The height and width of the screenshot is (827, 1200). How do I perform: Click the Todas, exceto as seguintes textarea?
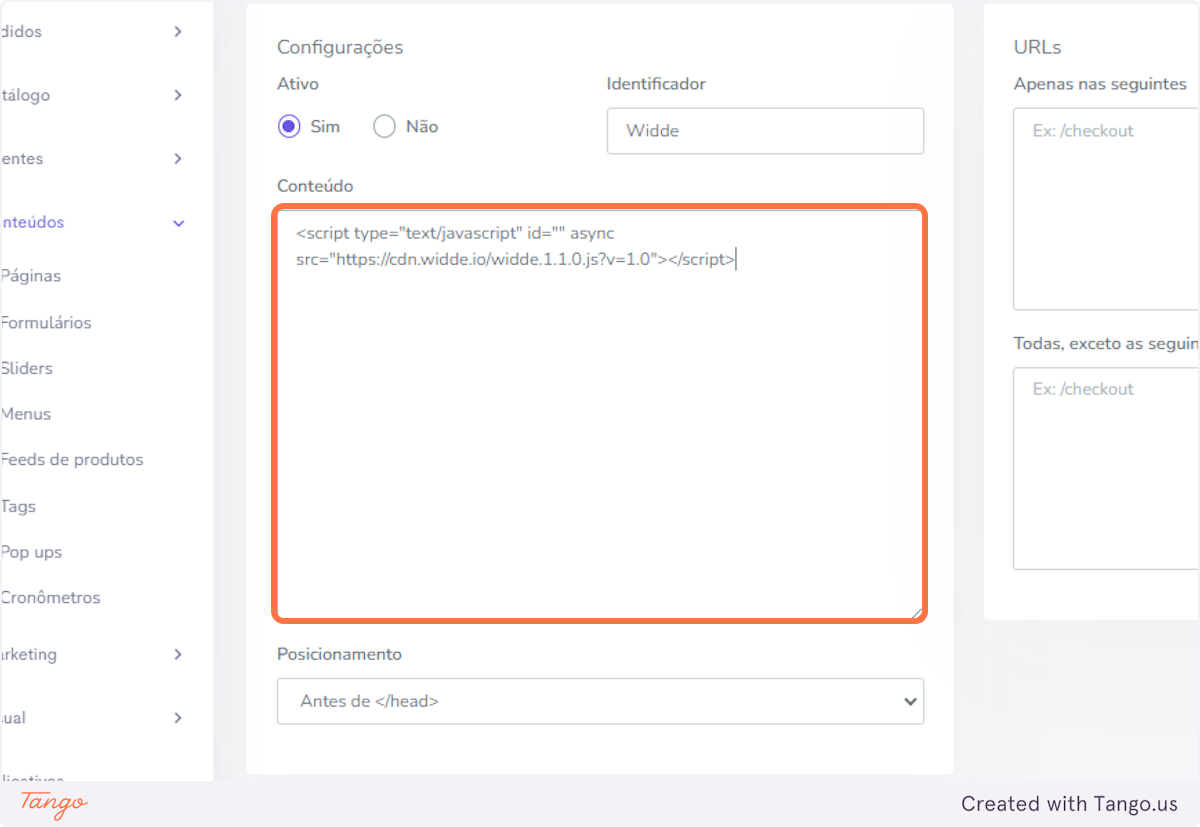pyautogui.click(x=1106, y=468)
